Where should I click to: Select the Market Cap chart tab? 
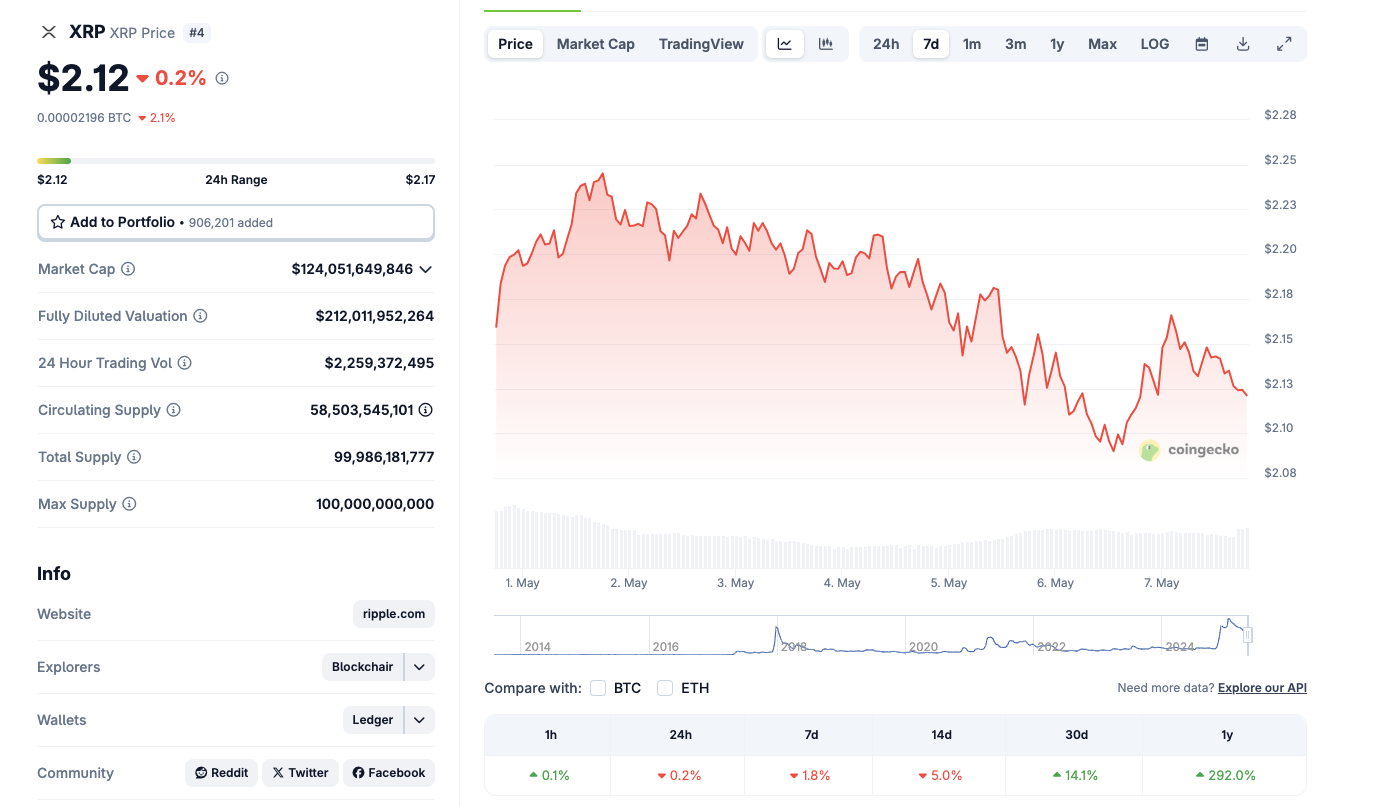(596, 44)
